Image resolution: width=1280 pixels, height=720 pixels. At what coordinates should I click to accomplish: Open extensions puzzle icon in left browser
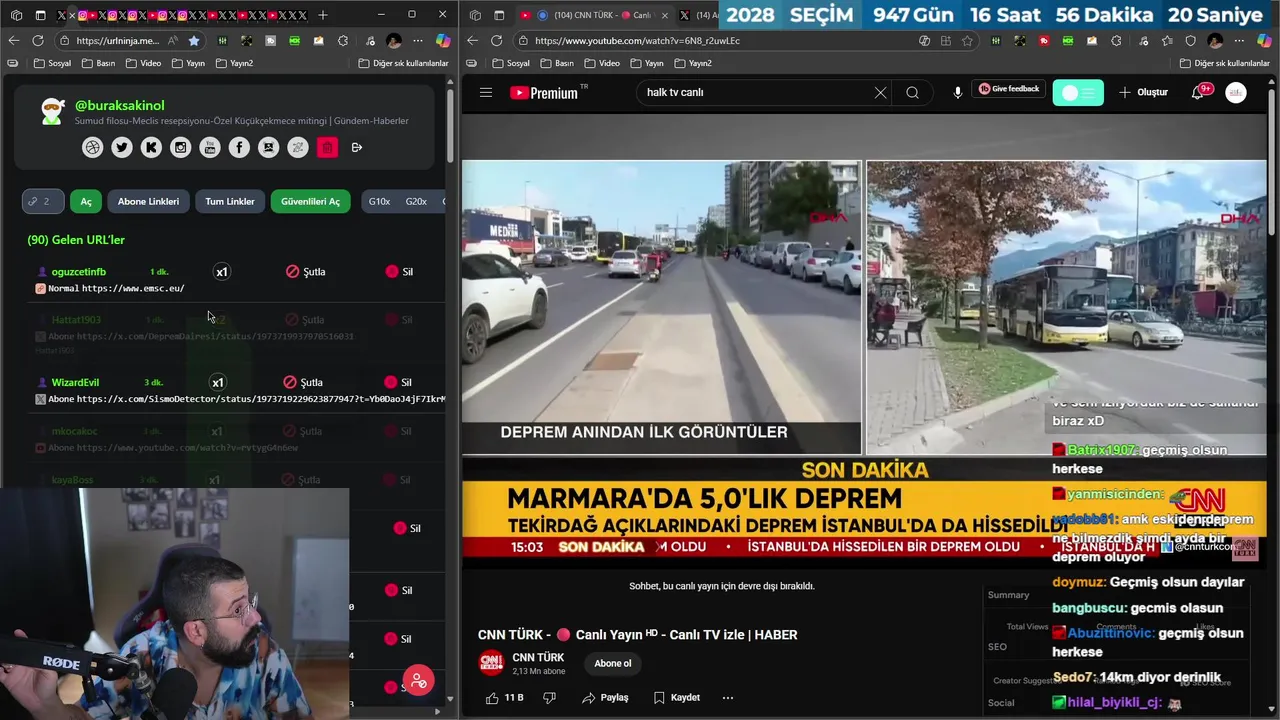tap(343, 40)
